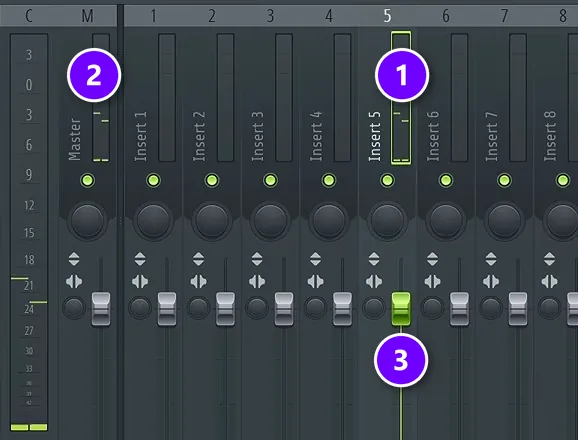Click the M column header
The image size is (578, 440).
[87, 16]
